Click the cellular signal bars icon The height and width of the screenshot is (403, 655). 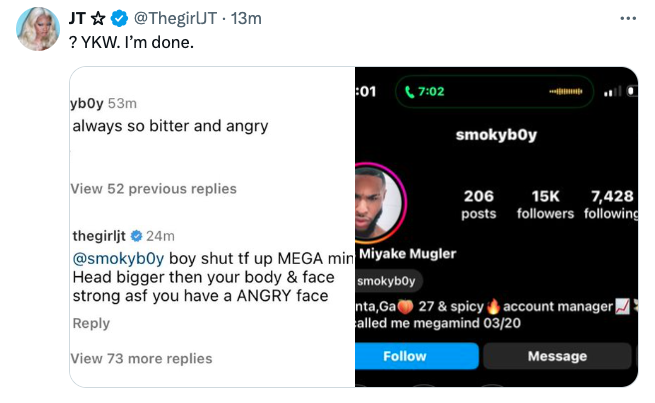pos(612,92)
